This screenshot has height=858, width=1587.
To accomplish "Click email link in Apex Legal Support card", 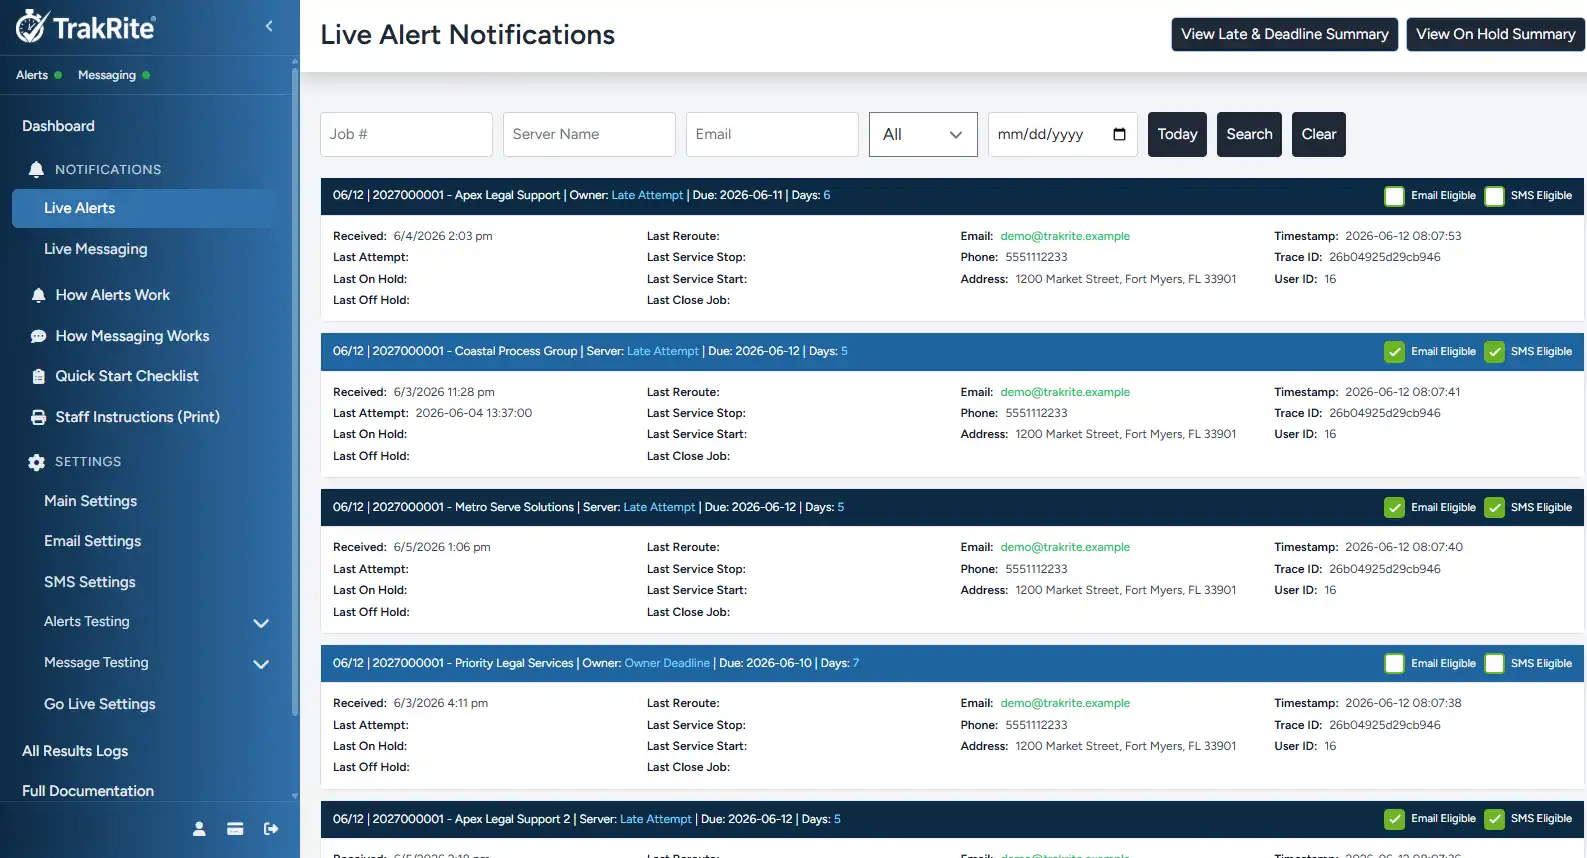I will coord(1065,236).
